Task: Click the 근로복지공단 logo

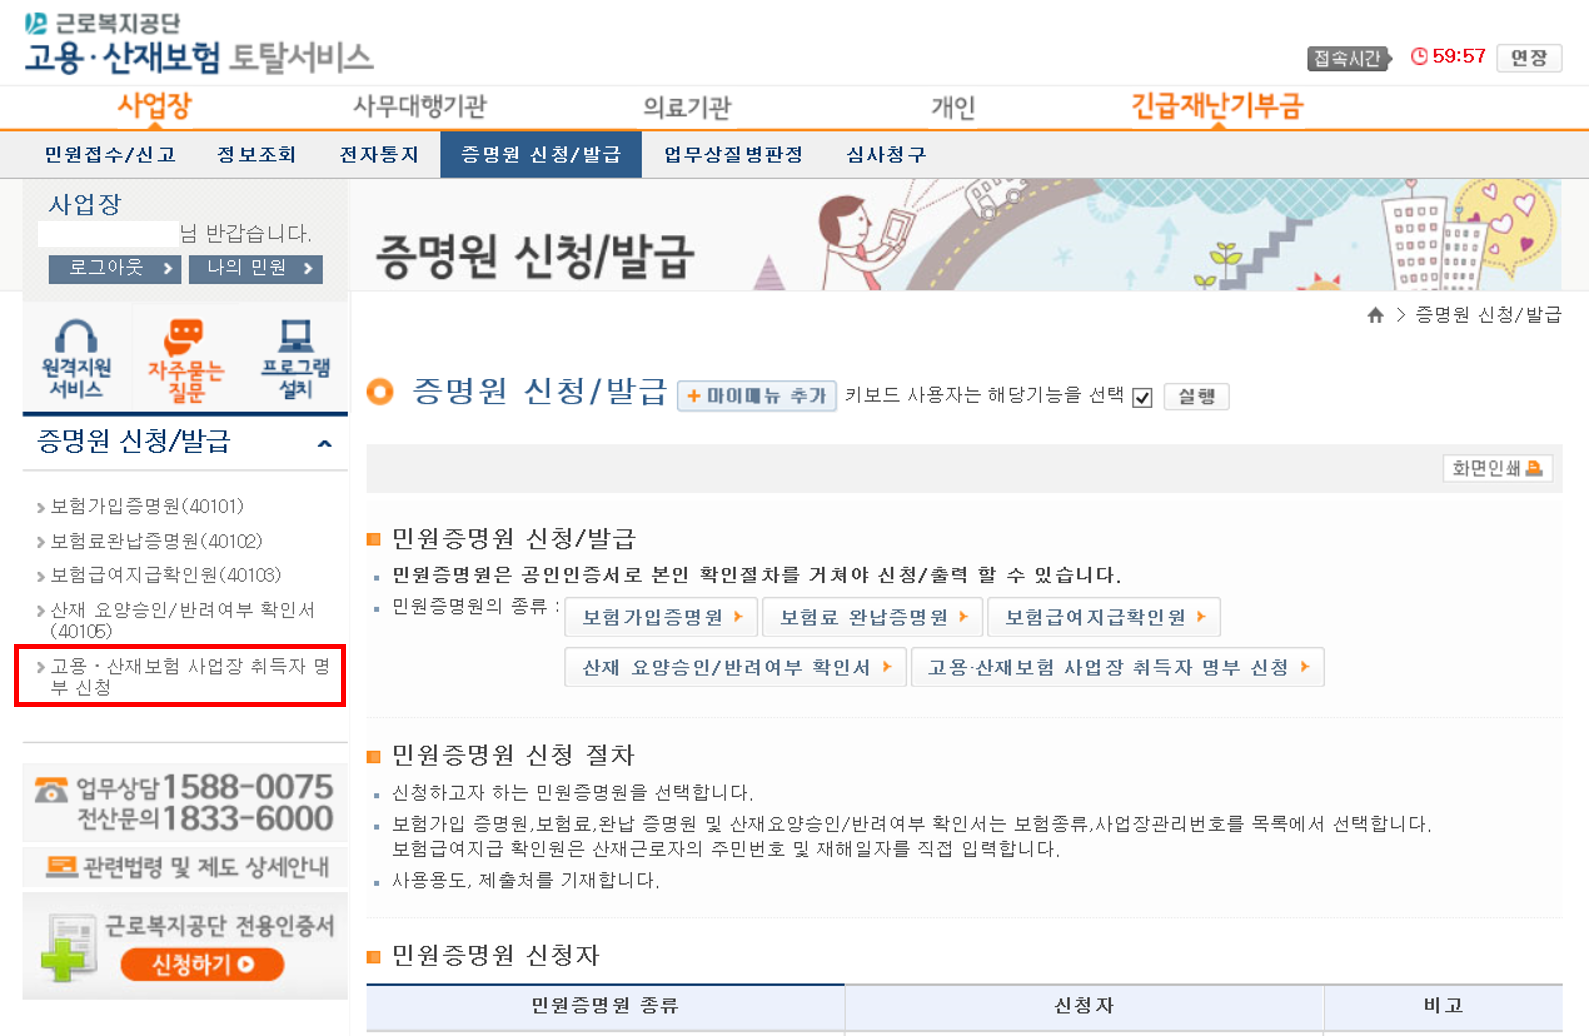Action: pos(103,22)
